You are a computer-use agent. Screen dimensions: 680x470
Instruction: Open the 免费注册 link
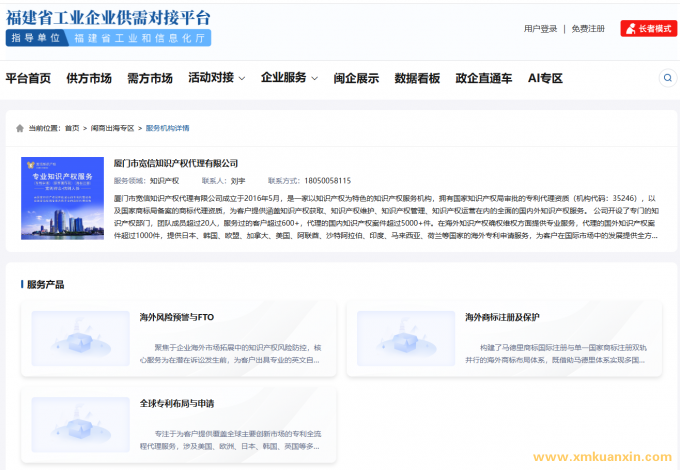(x=588, y=29)
